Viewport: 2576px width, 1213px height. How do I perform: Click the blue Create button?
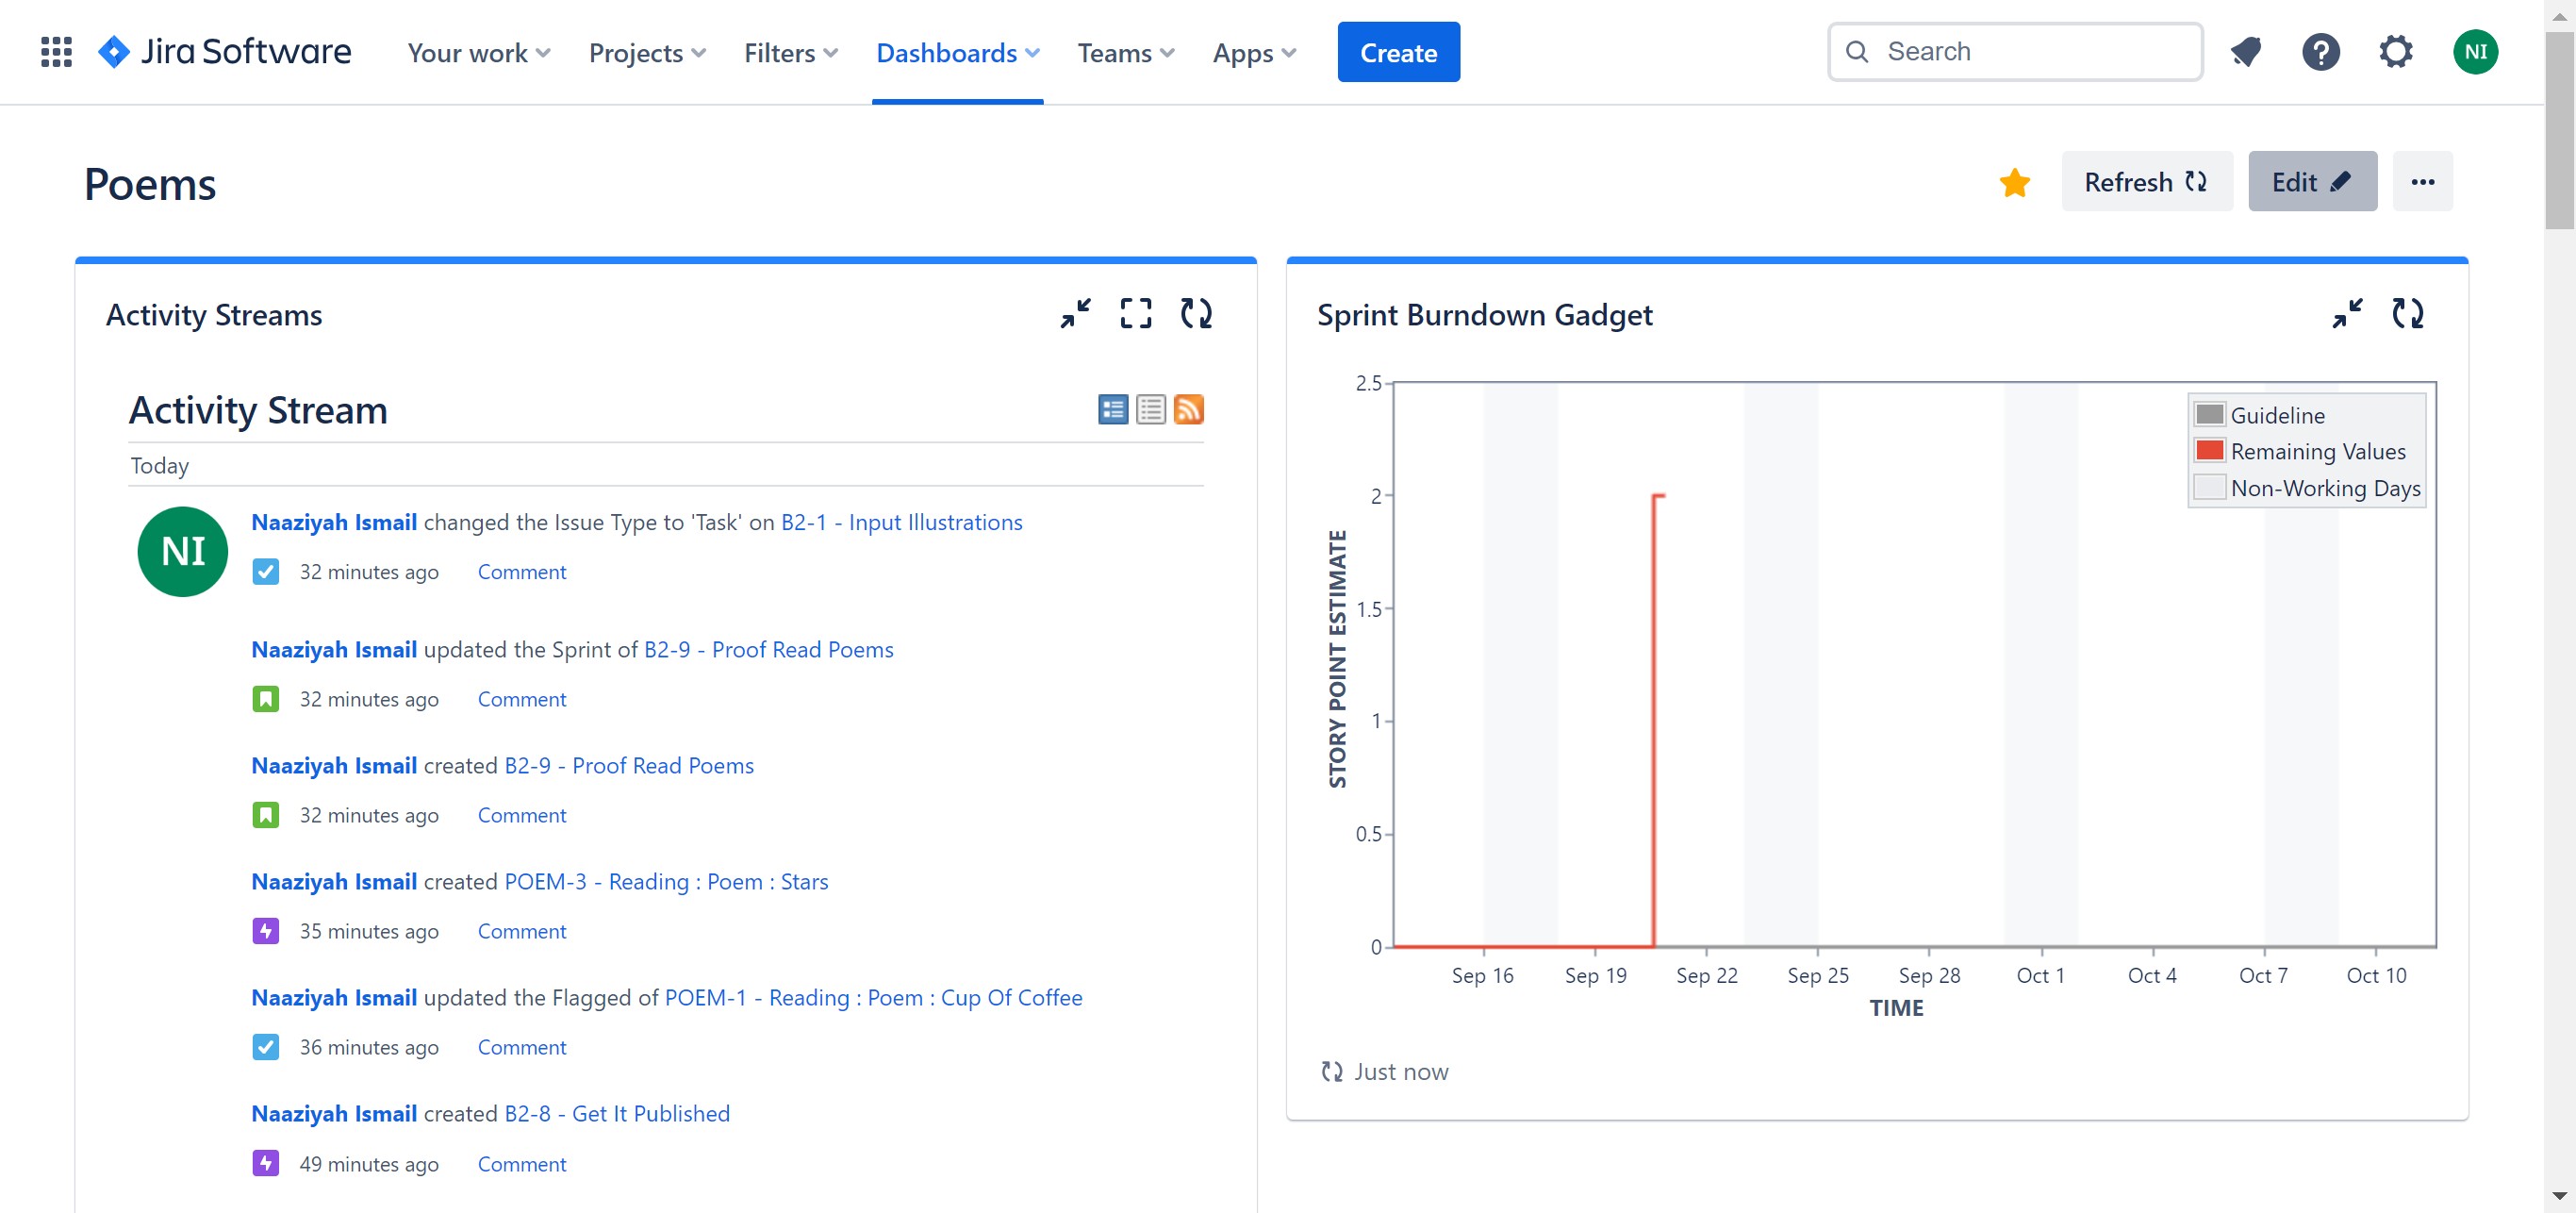click(1397, 53)
